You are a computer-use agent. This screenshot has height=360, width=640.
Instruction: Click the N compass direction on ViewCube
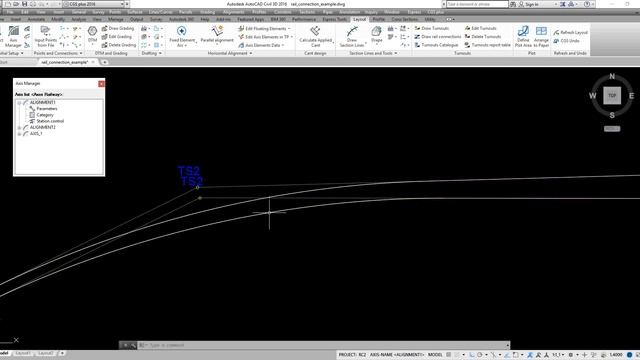tap(612, 76)
